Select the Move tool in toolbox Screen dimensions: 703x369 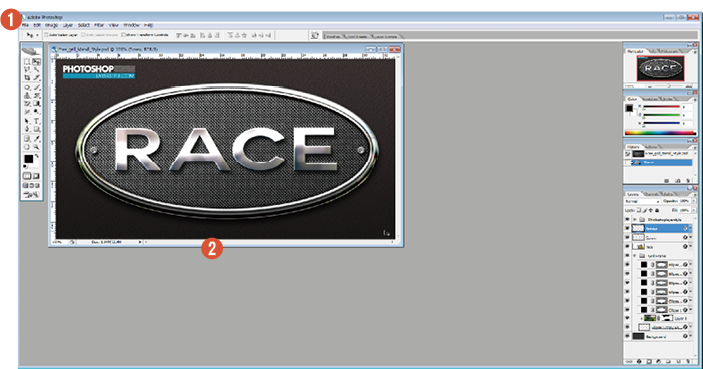(37, 61)
